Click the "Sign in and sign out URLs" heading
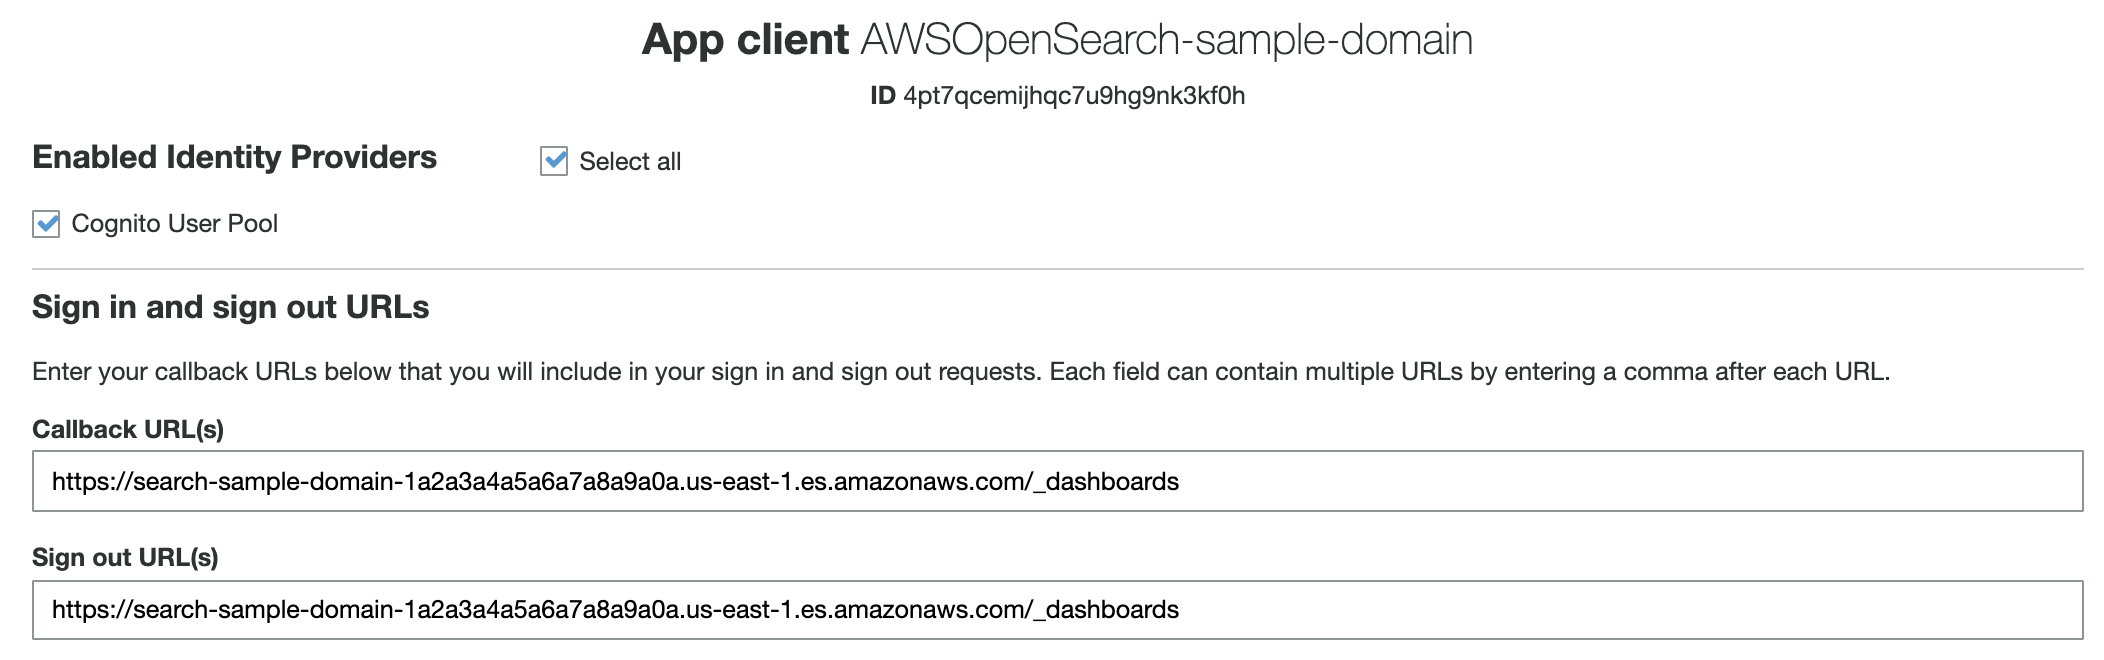Screen dimensions: 2104x660 click(230, 307)
